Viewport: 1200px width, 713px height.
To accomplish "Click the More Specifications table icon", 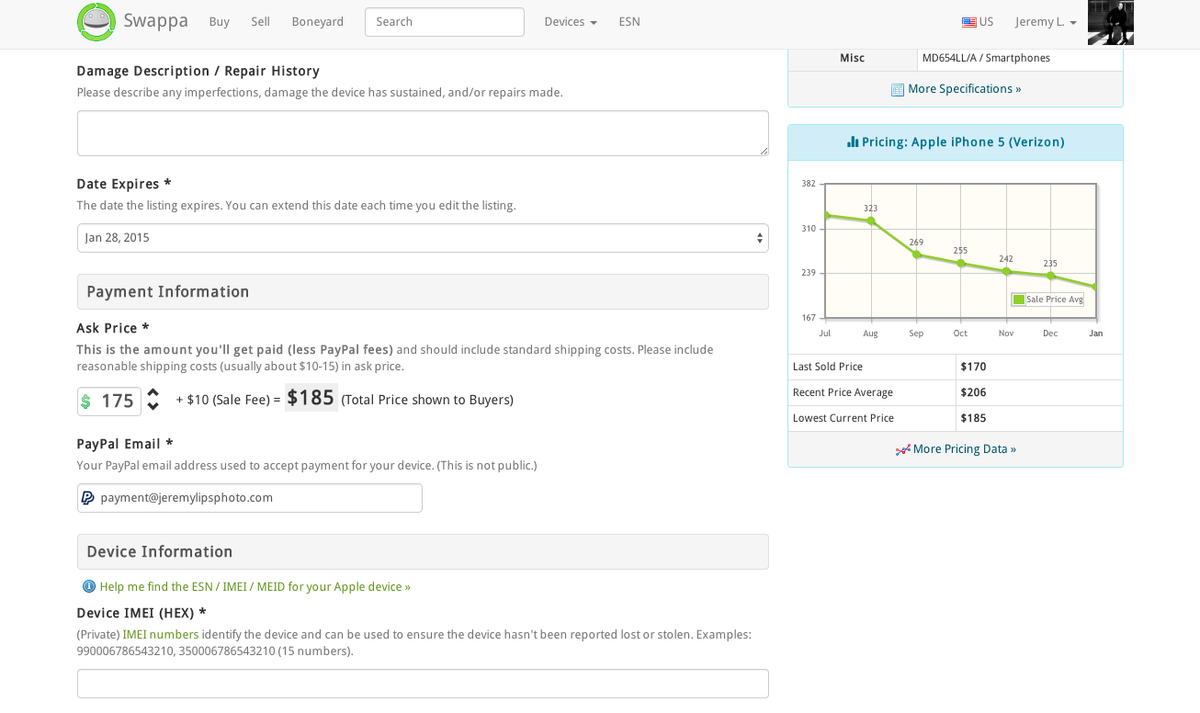I will coord(897,90).
